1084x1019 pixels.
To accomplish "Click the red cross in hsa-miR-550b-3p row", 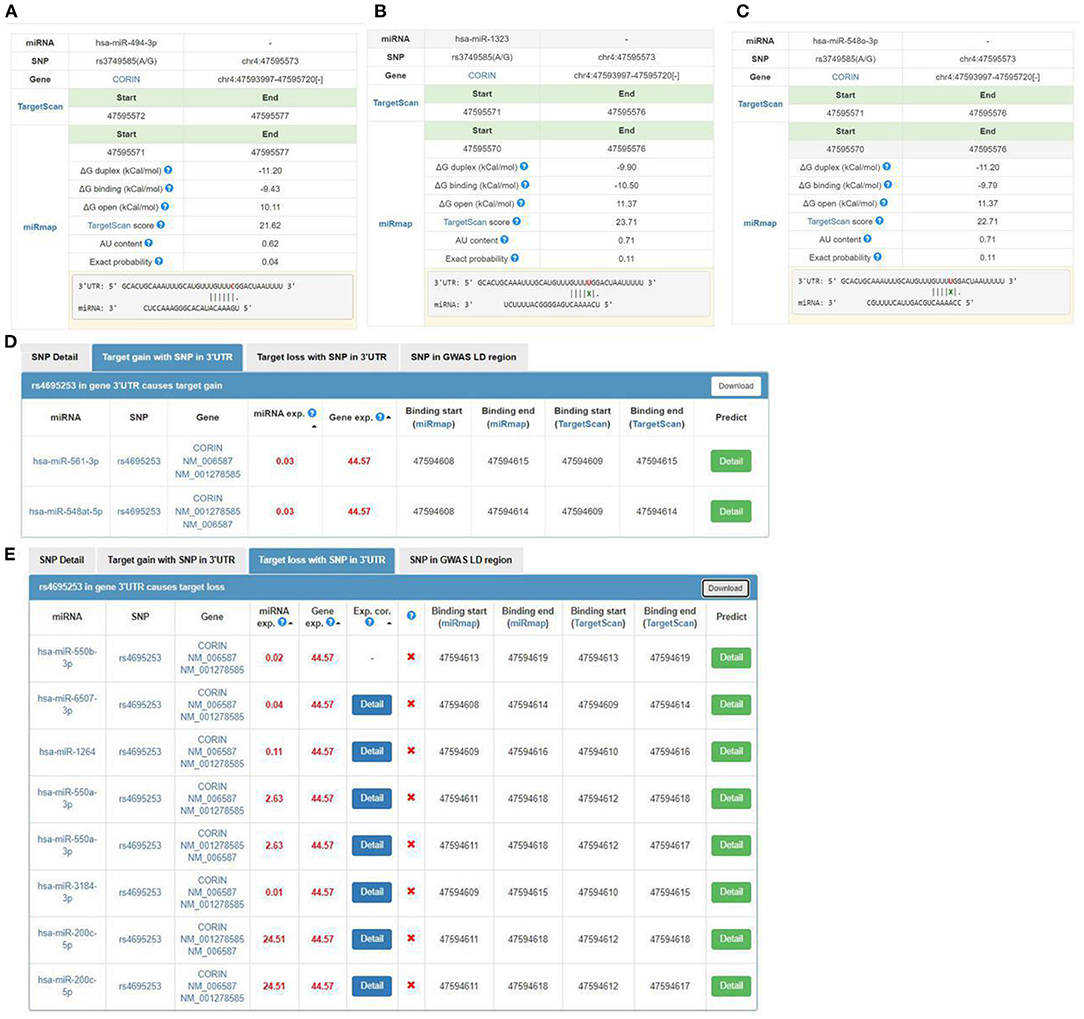I will pos(411,657).
